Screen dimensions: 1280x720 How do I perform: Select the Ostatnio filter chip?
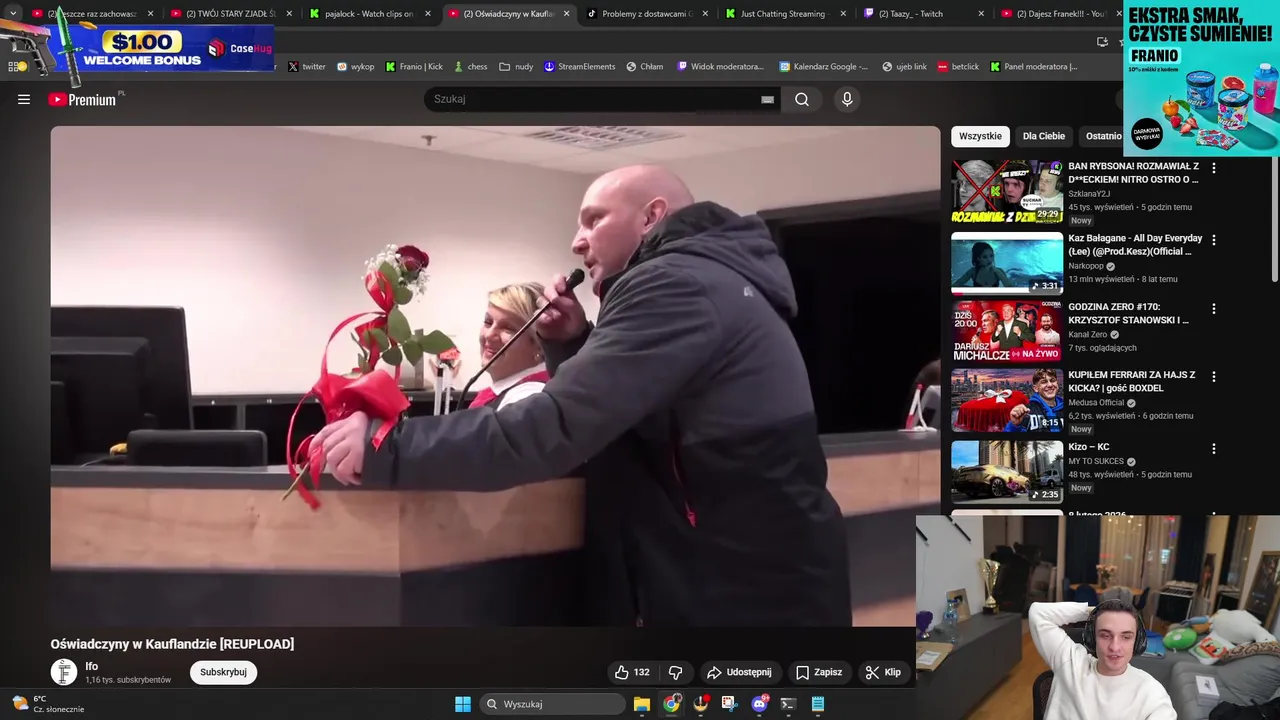[1103, 136]
